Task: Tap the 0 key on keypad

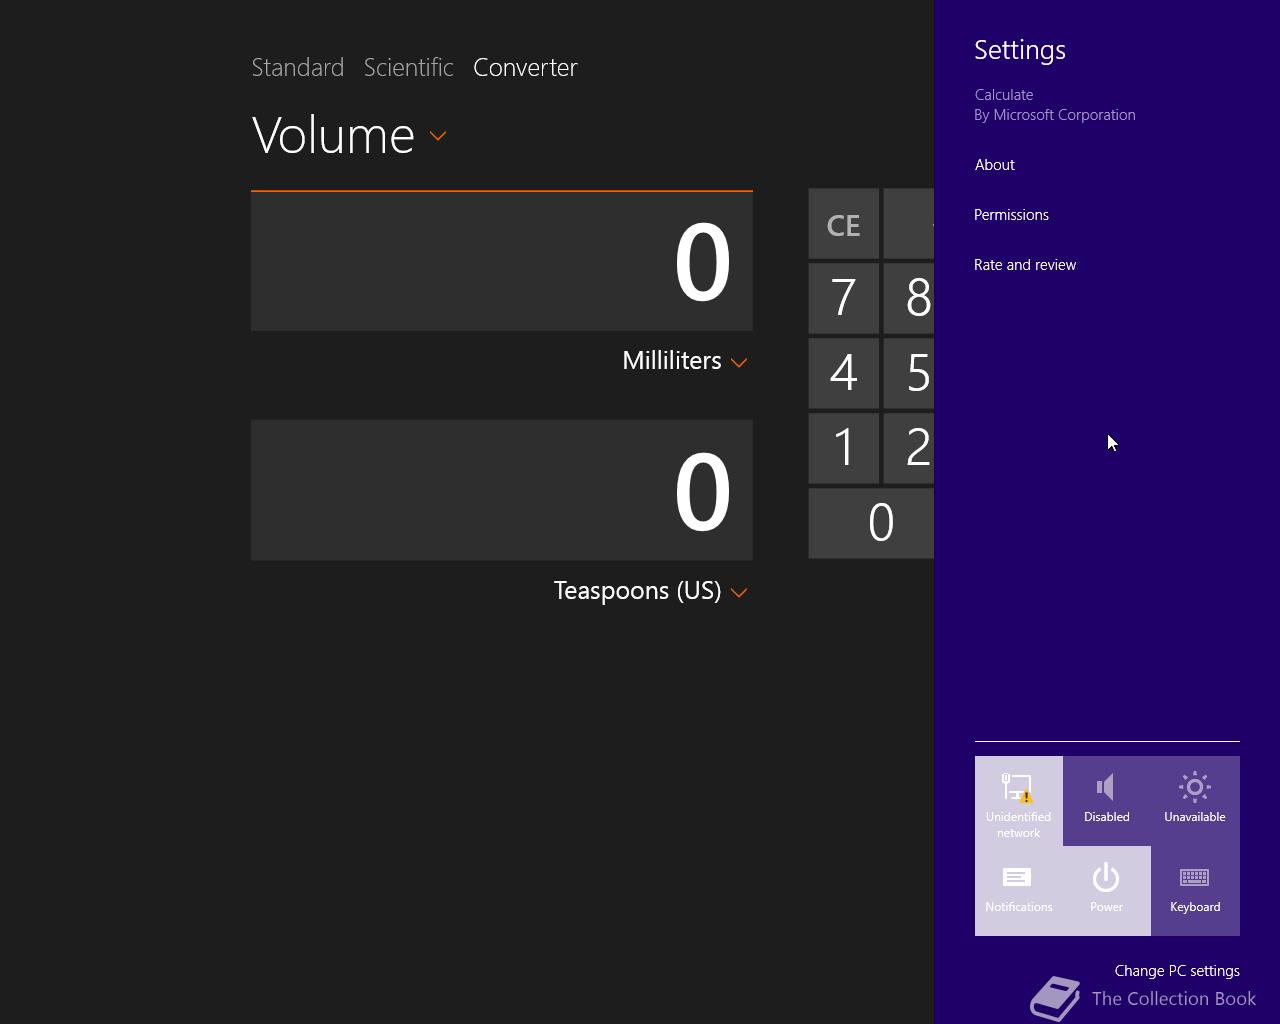Action: point(871,523)
